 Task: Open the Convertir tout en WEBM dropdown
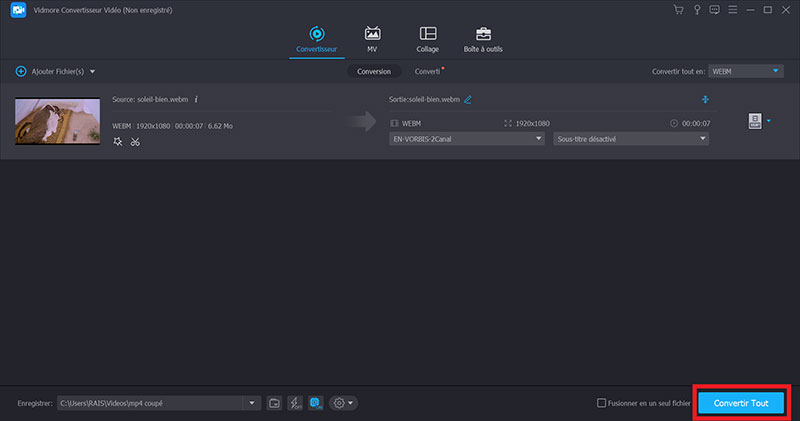[745, 71]
